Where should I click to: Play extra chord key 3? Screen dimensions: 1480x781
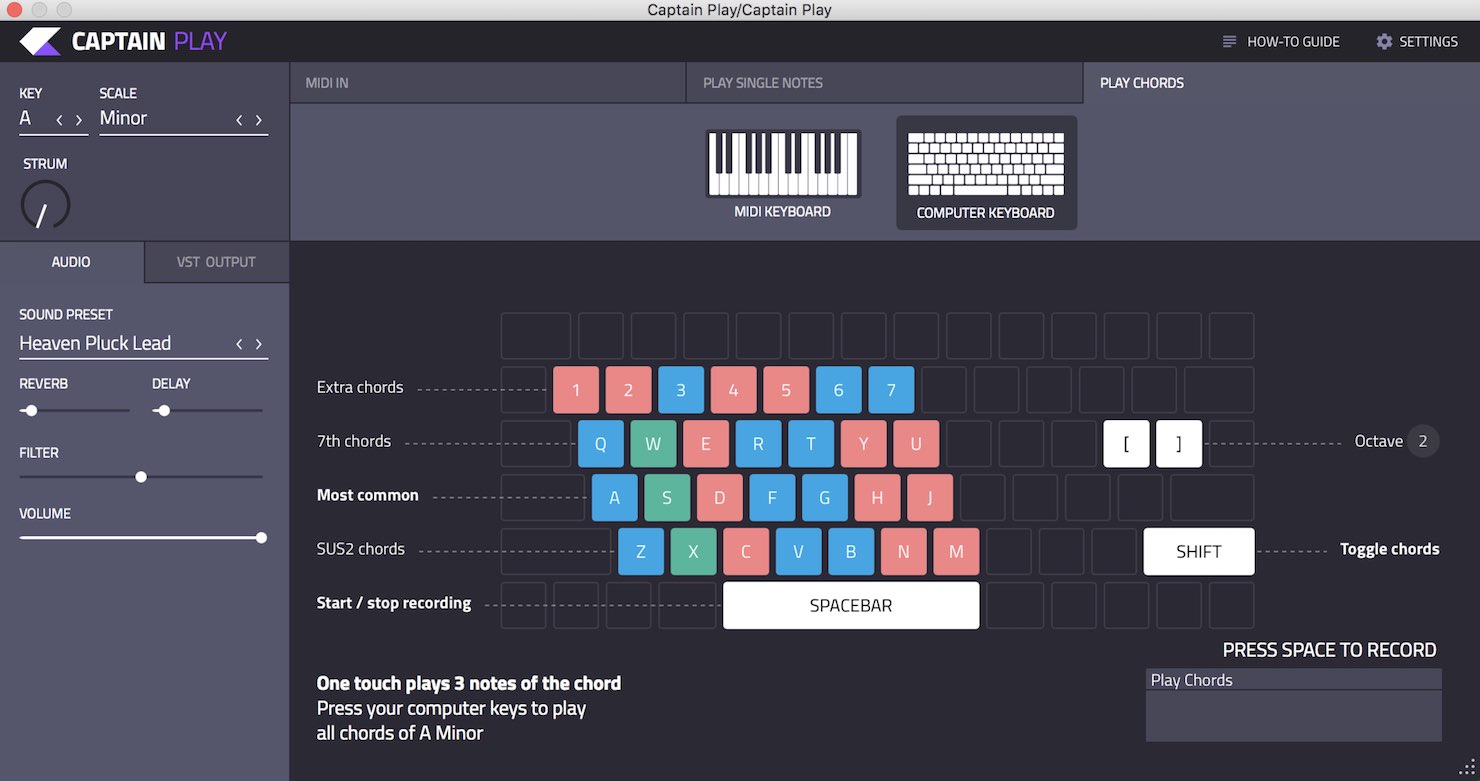[x=681, y=390]
